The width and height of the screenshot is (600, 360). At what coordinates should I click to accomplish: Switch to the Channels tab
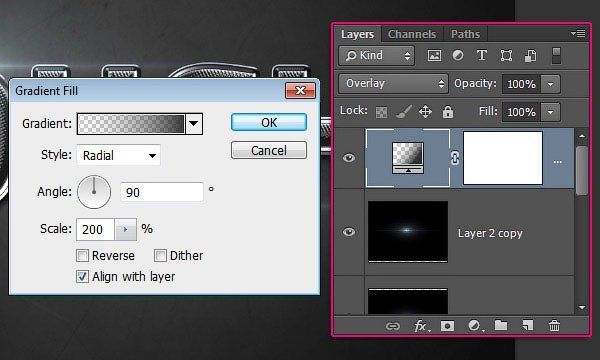tap(412, 34)
